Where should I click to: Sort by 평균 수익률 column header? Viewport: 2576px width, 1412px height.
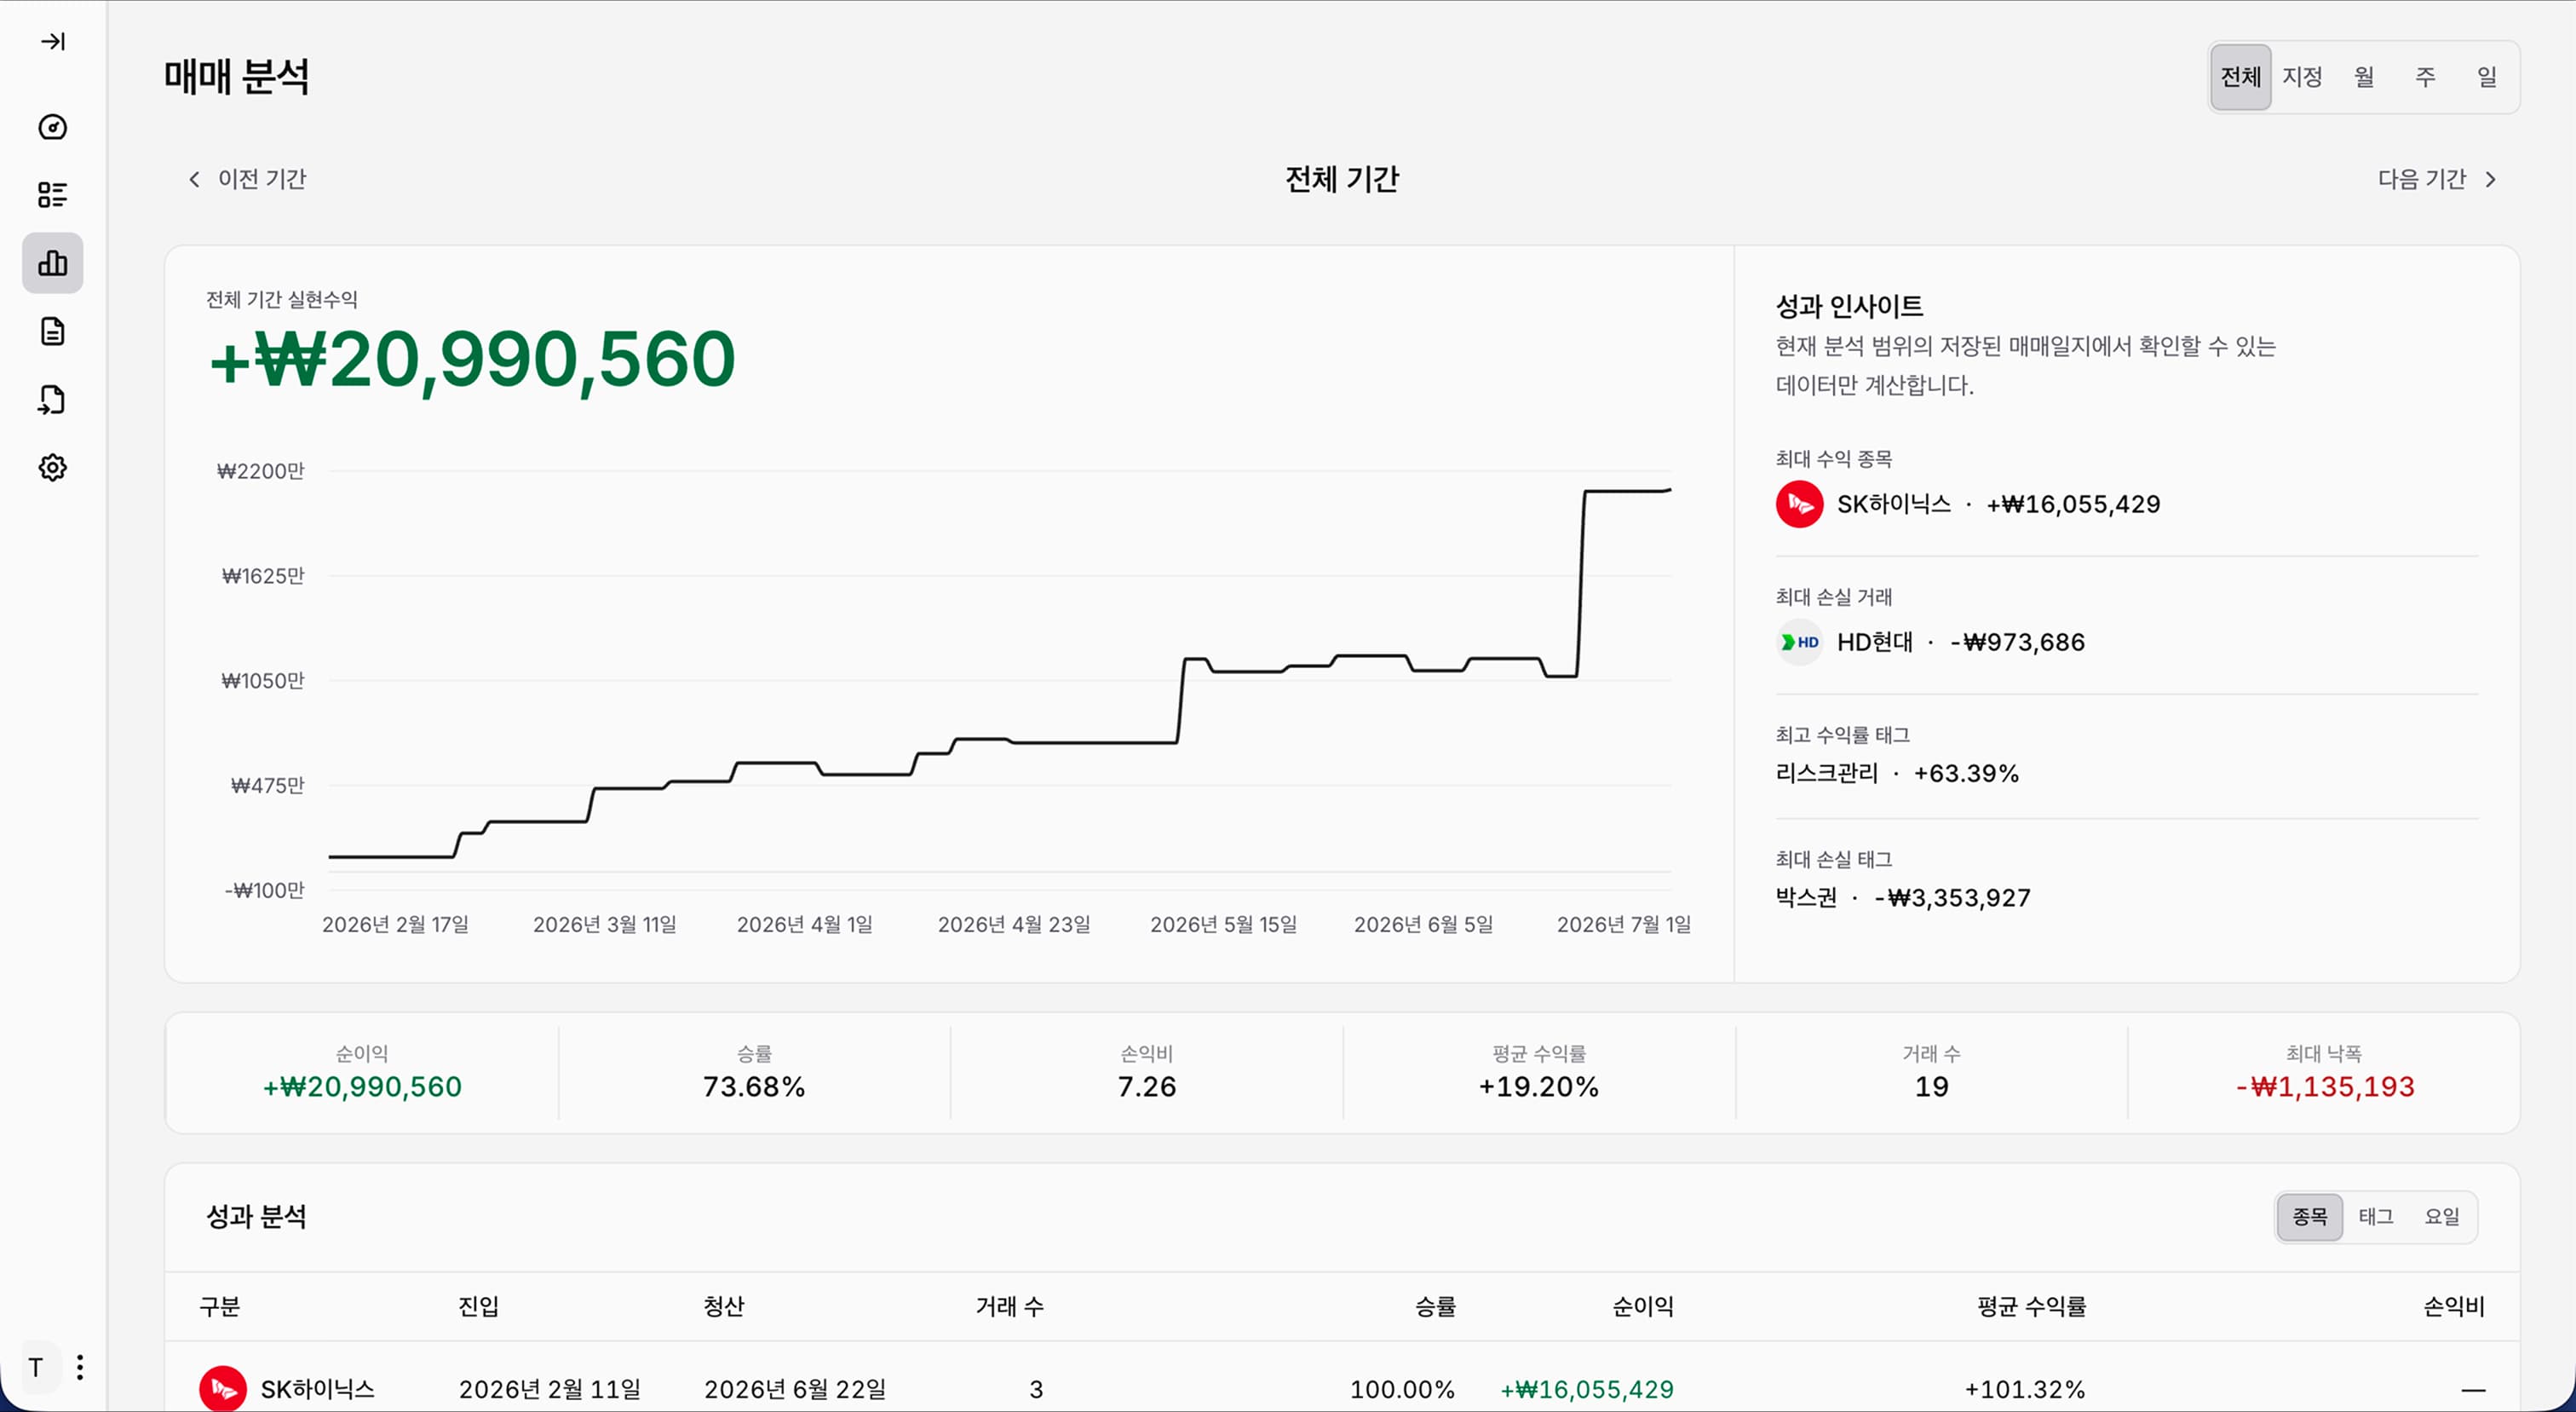2032,1307
